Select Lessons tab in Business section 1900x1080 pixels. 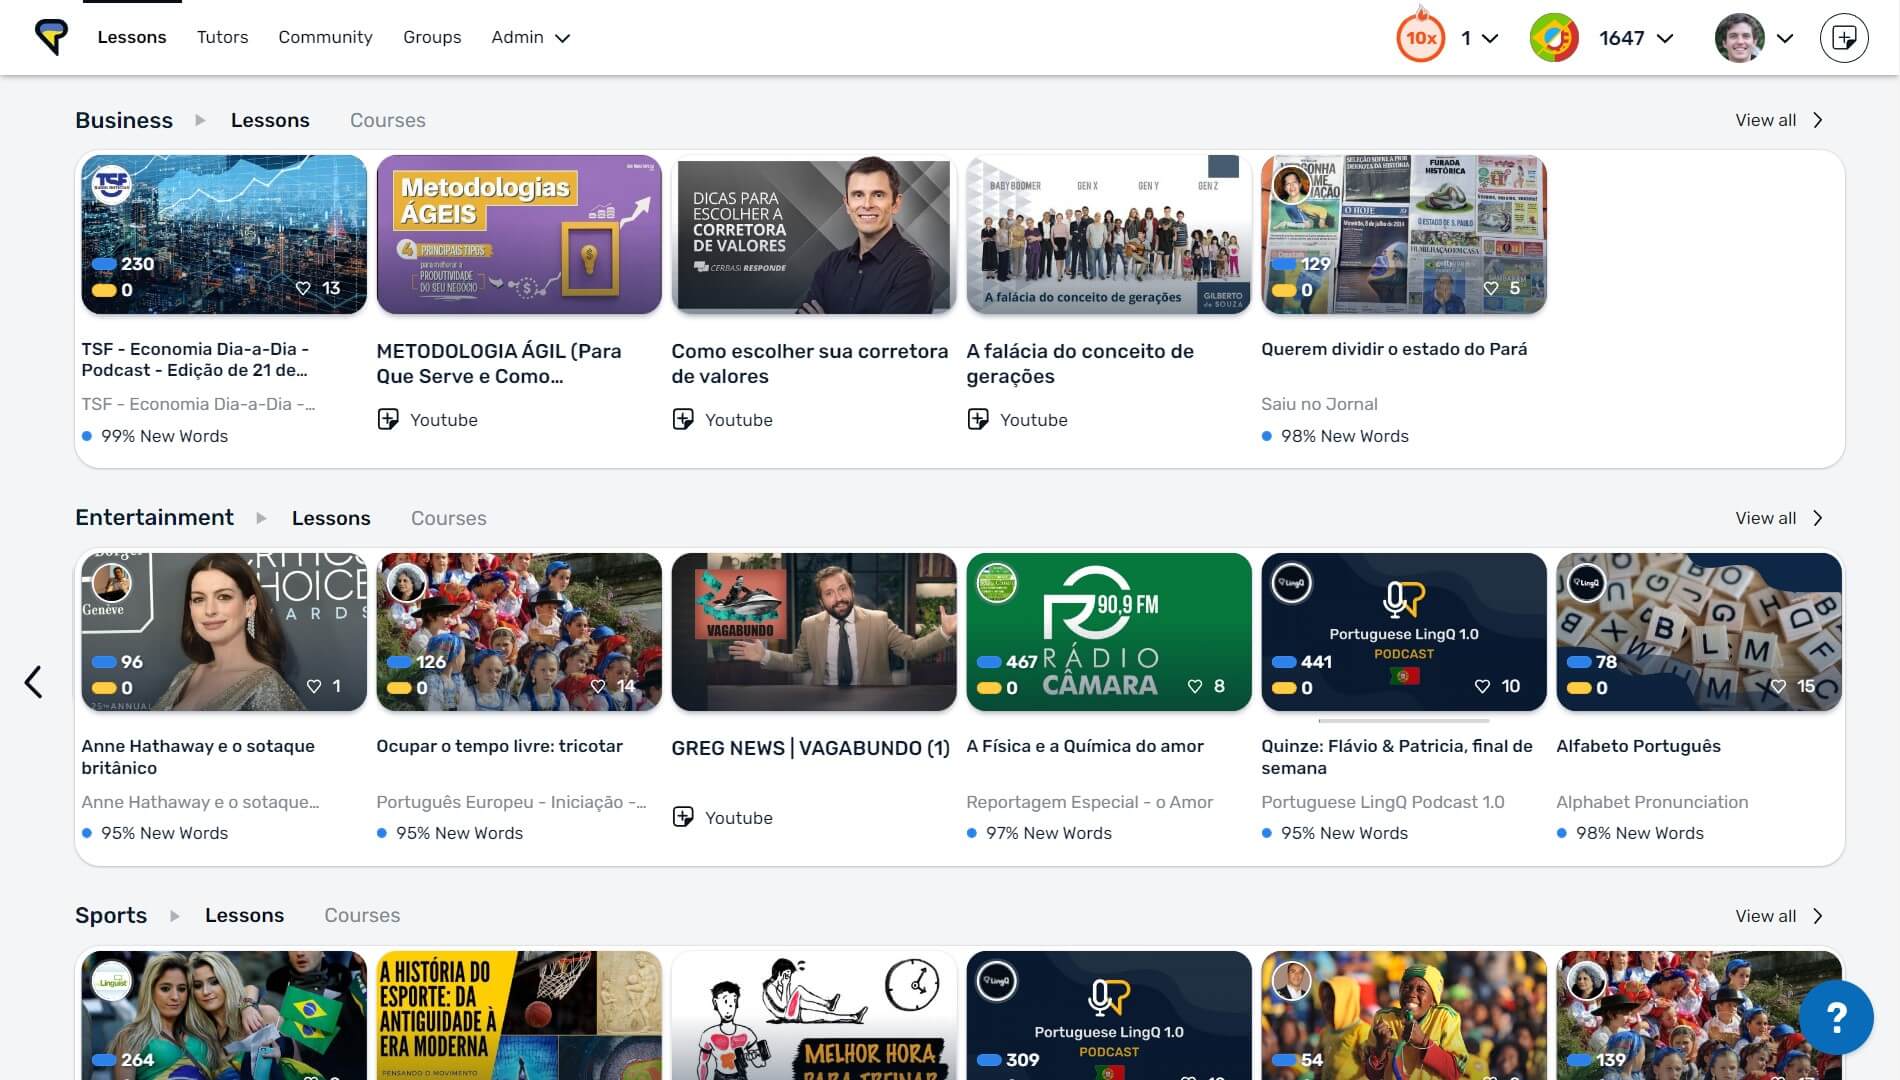coord(270,120)
